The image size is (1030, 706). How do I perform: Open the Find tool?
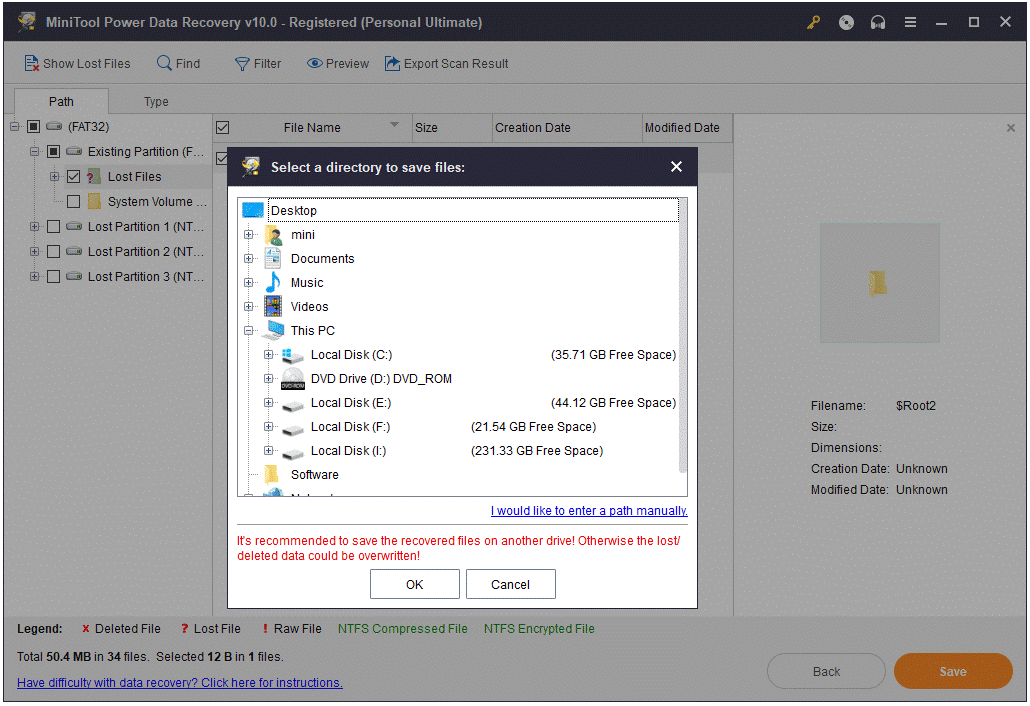[x=178, y=64]
